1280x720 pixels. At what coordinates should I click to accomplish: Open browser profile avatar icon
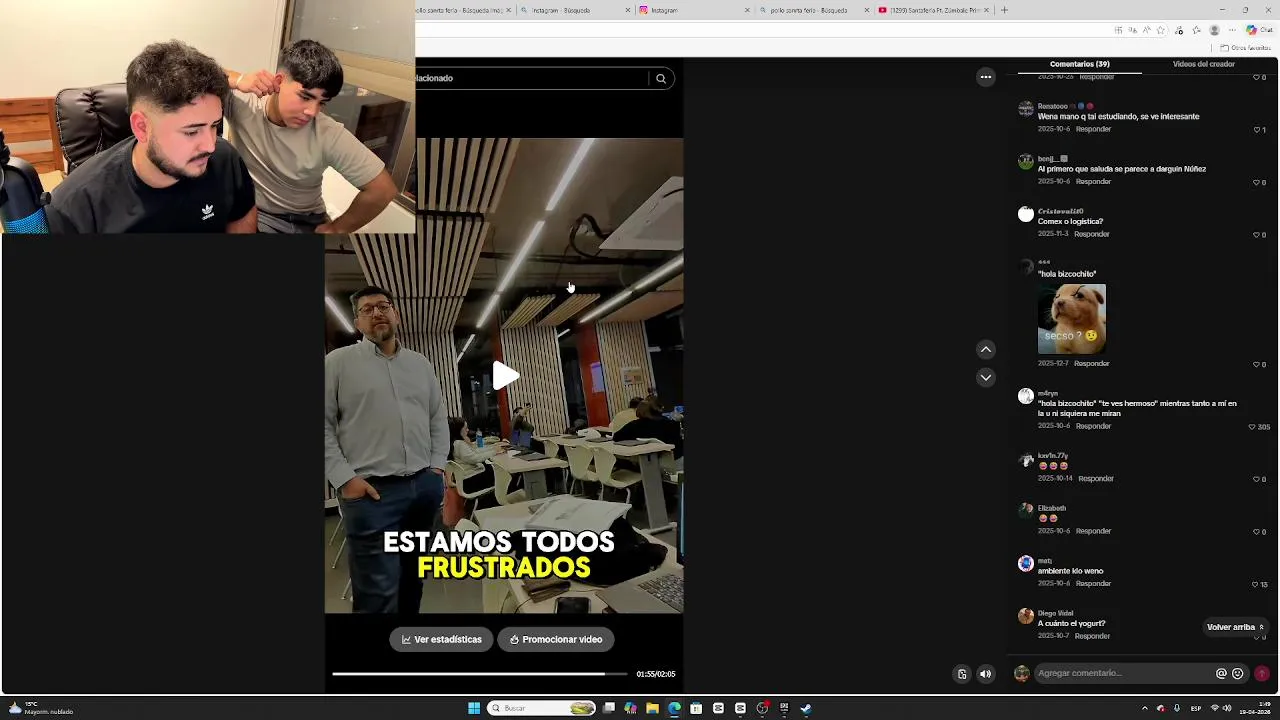1214,30
